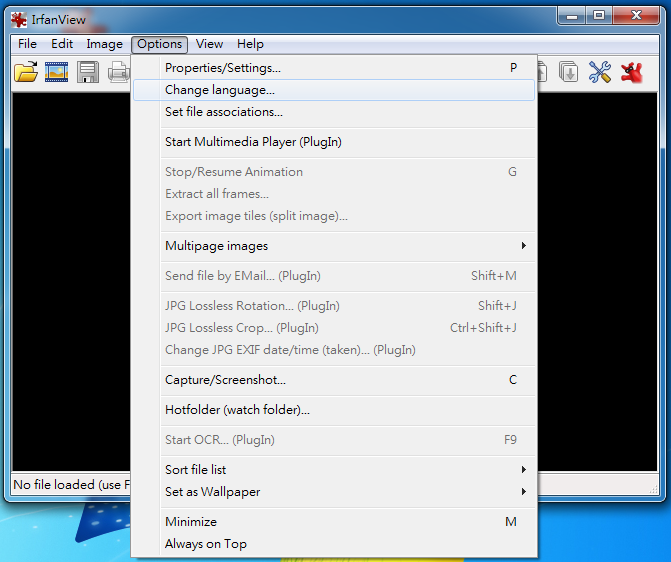
Task: Click the Open file folder icon
Action: tap(26, 71)
